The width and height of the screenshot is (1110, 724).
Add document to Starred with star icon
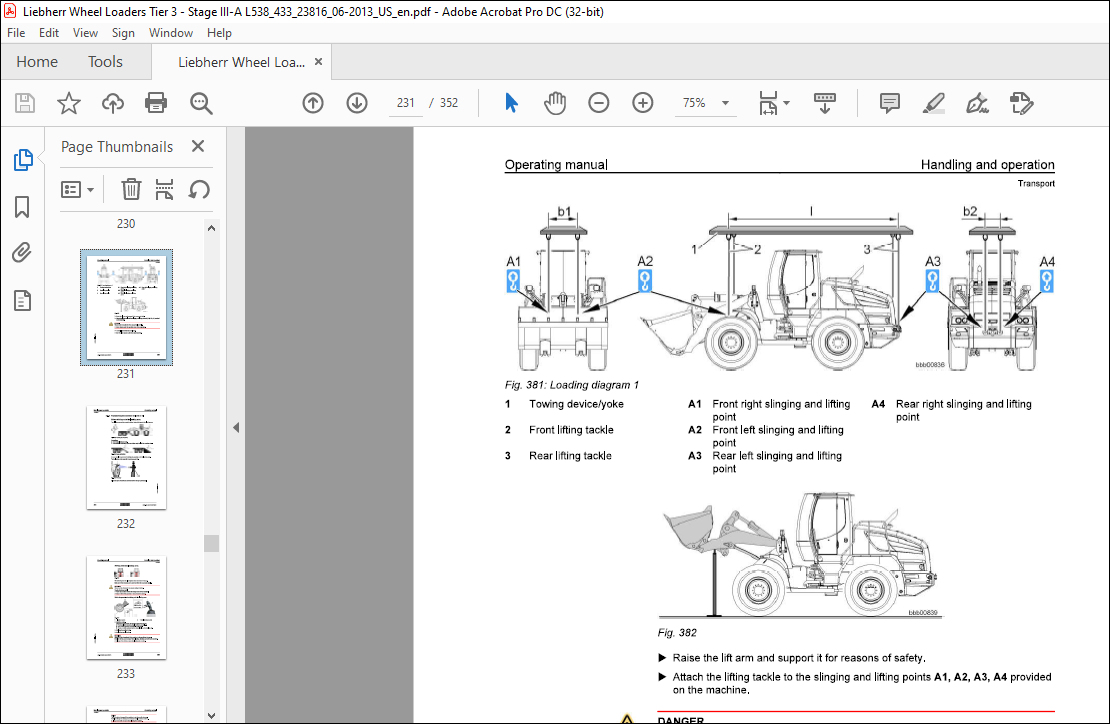pyautogui.click(x=69, y=103)
